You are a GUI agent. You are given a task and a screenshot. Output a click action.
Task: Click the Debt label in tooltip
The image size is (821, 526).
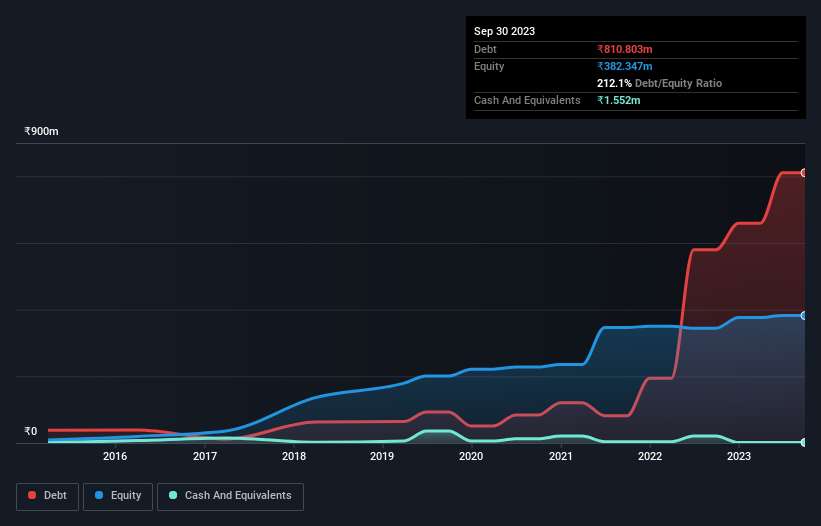[x=485, y=49]
